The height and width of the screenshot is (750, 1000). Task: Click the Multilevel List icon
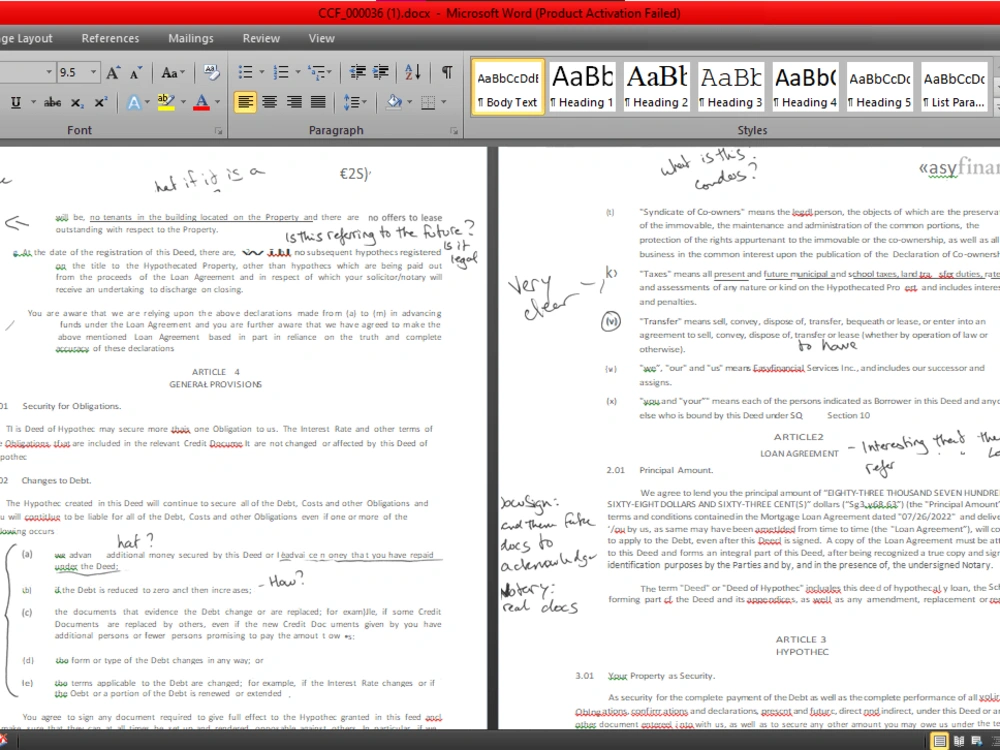317,72
